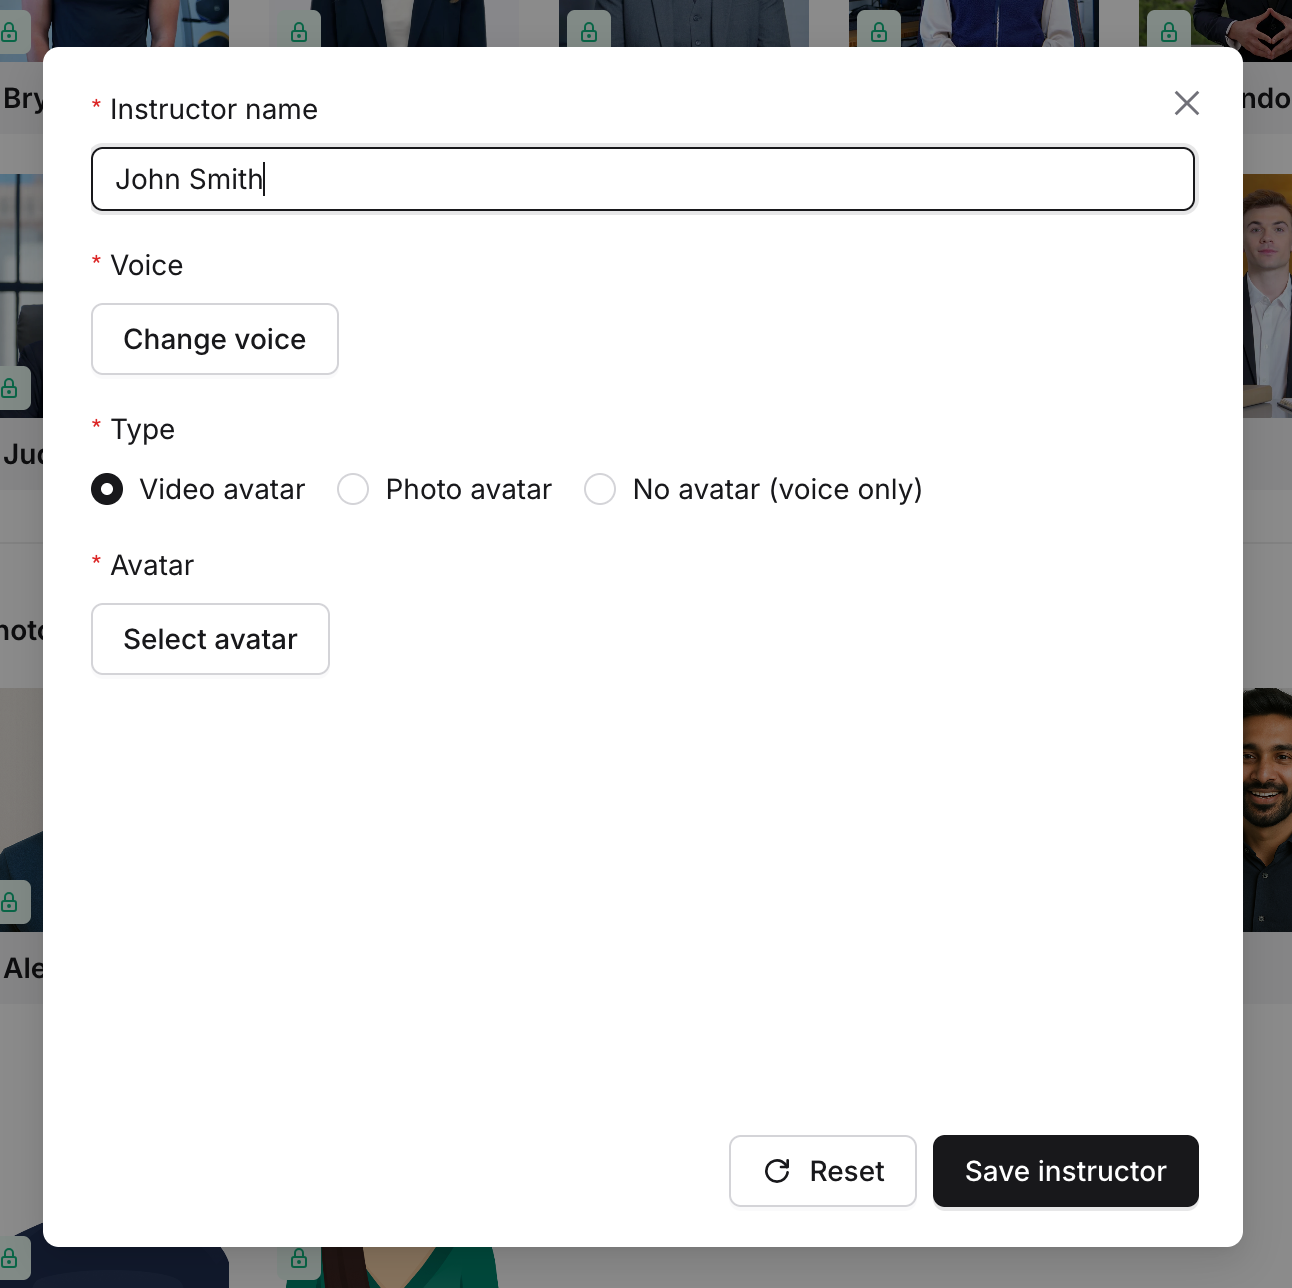Click the lock badge on the top-right avatar
The image size is (1292, 1288).
[x=1167, y=31]
